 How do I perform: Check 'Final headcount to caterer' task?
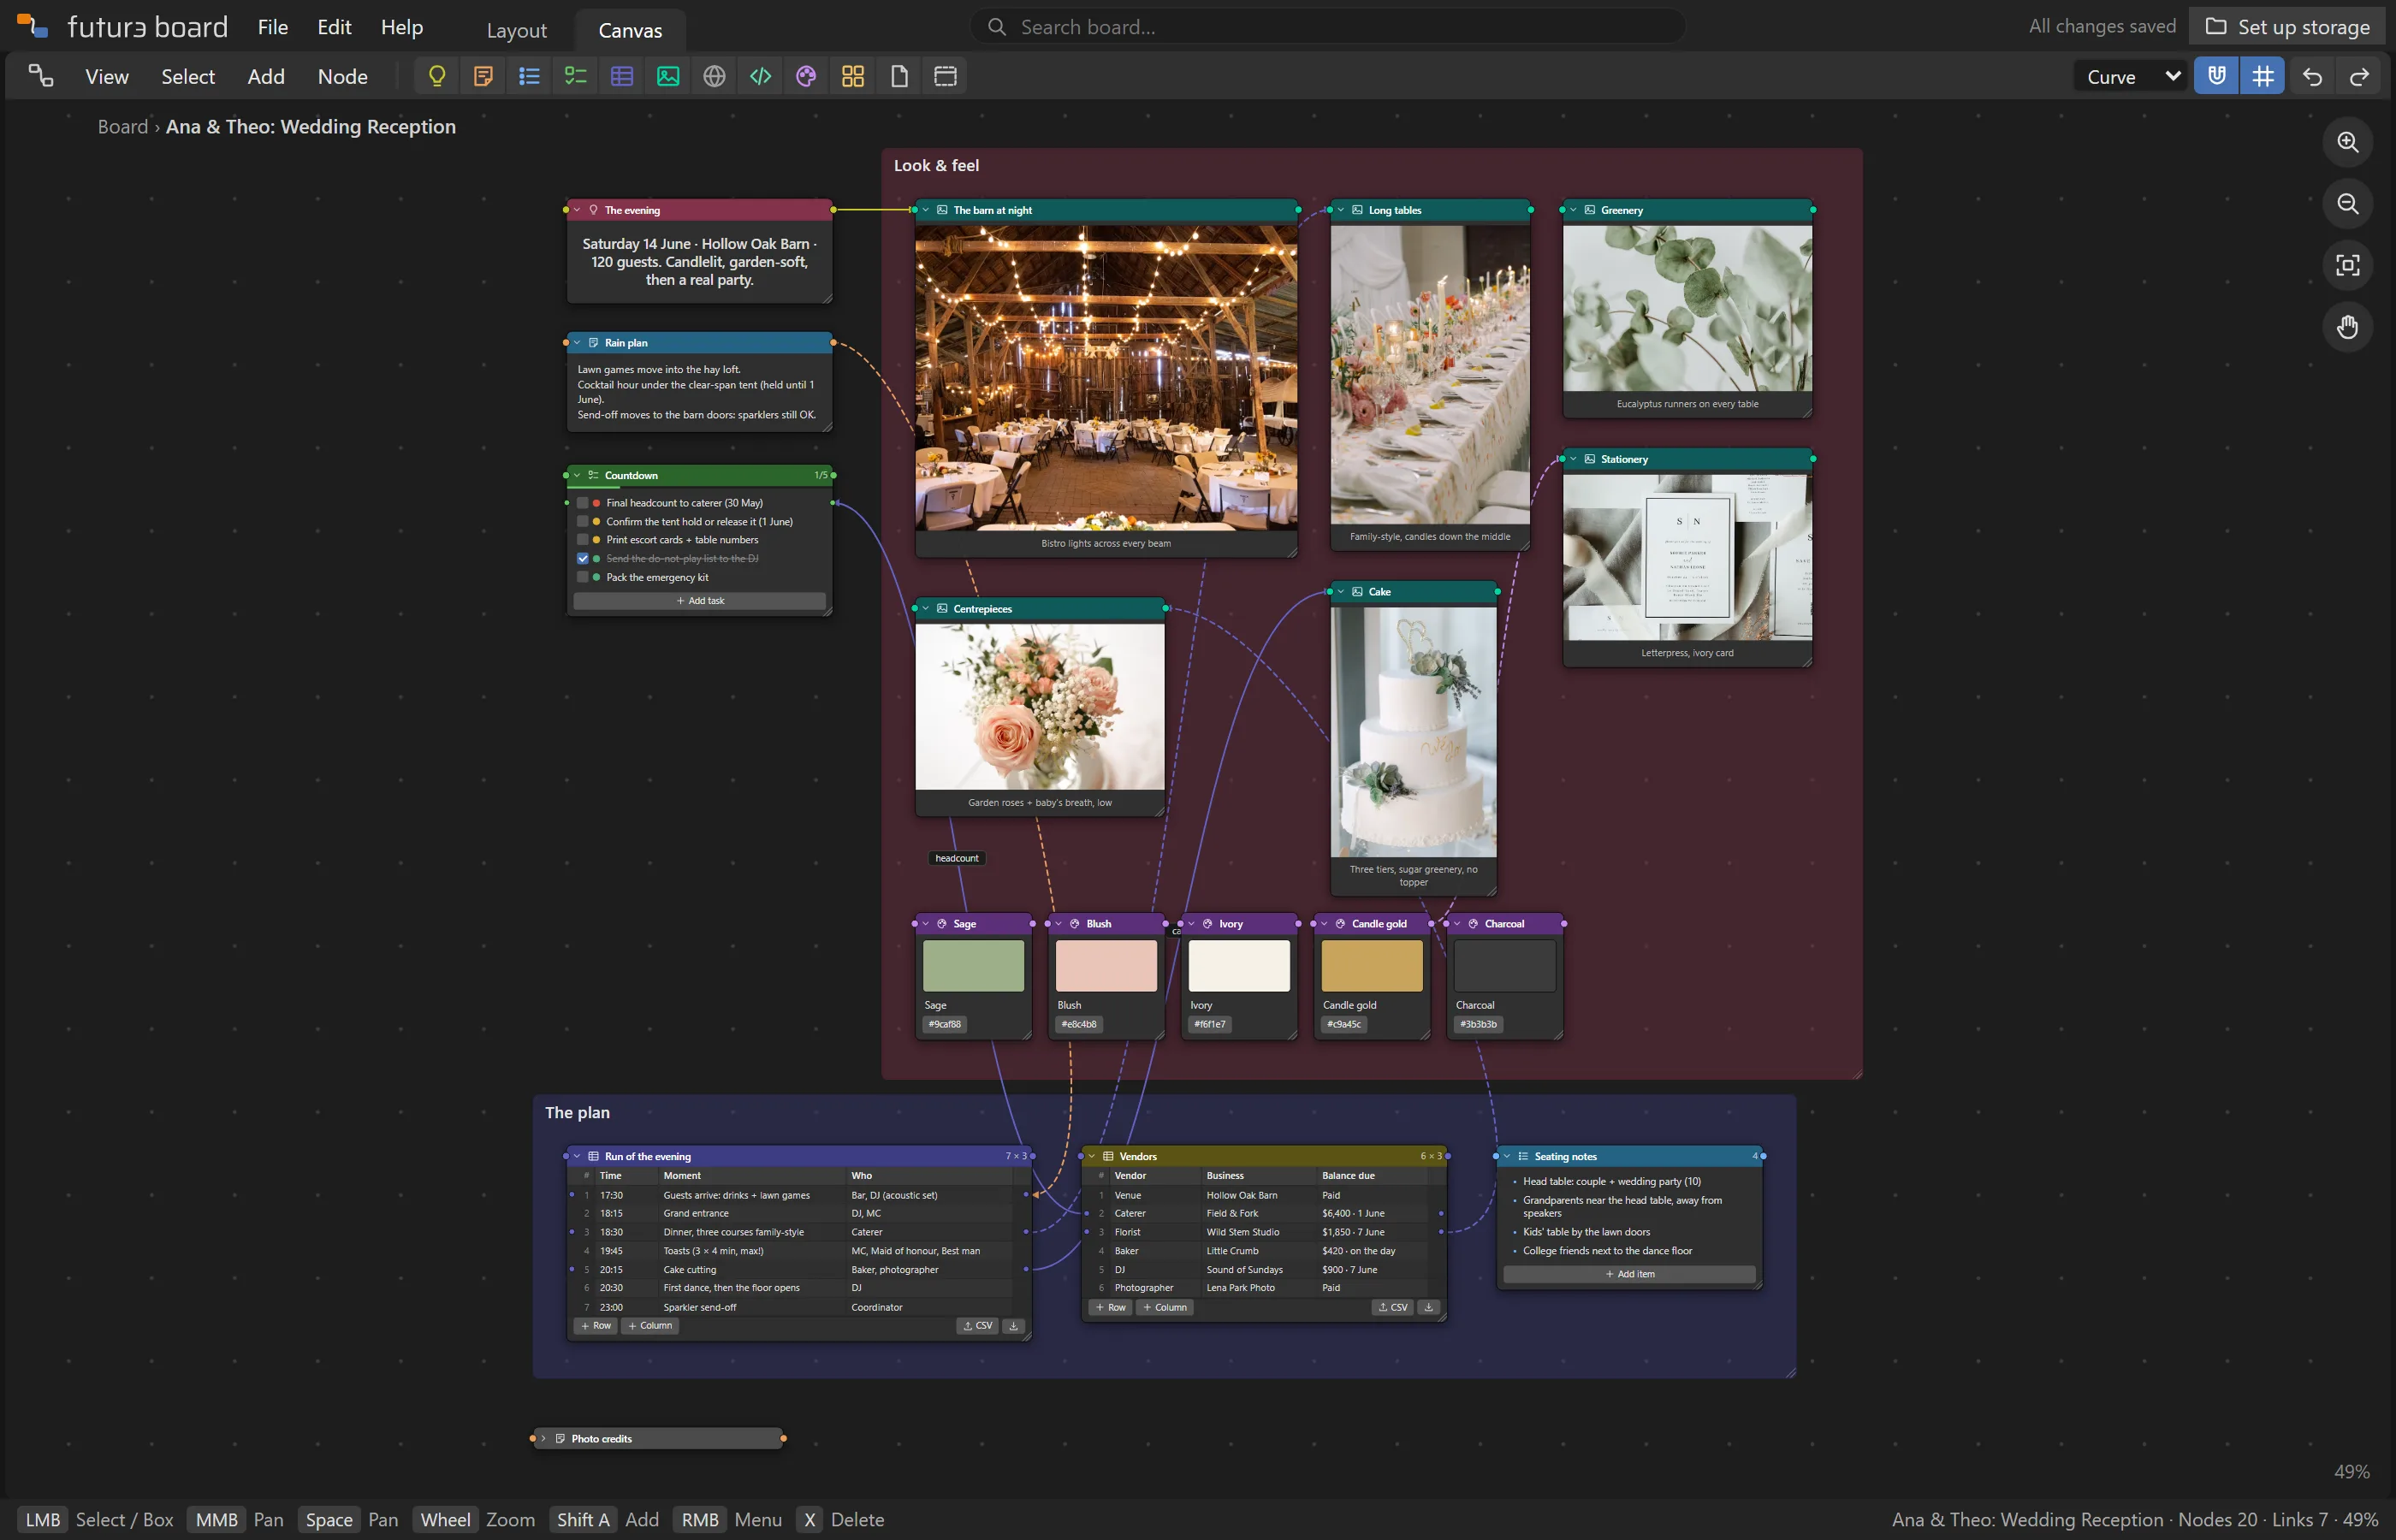(x=583, y=503)
